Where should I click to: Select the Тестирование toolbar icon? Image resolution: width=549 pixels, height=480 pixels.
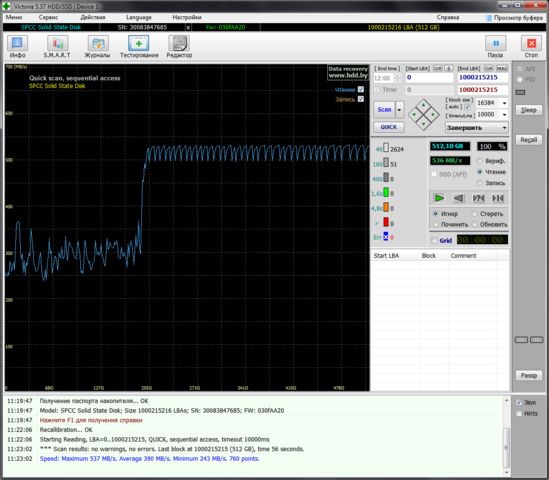click(139, 43)
